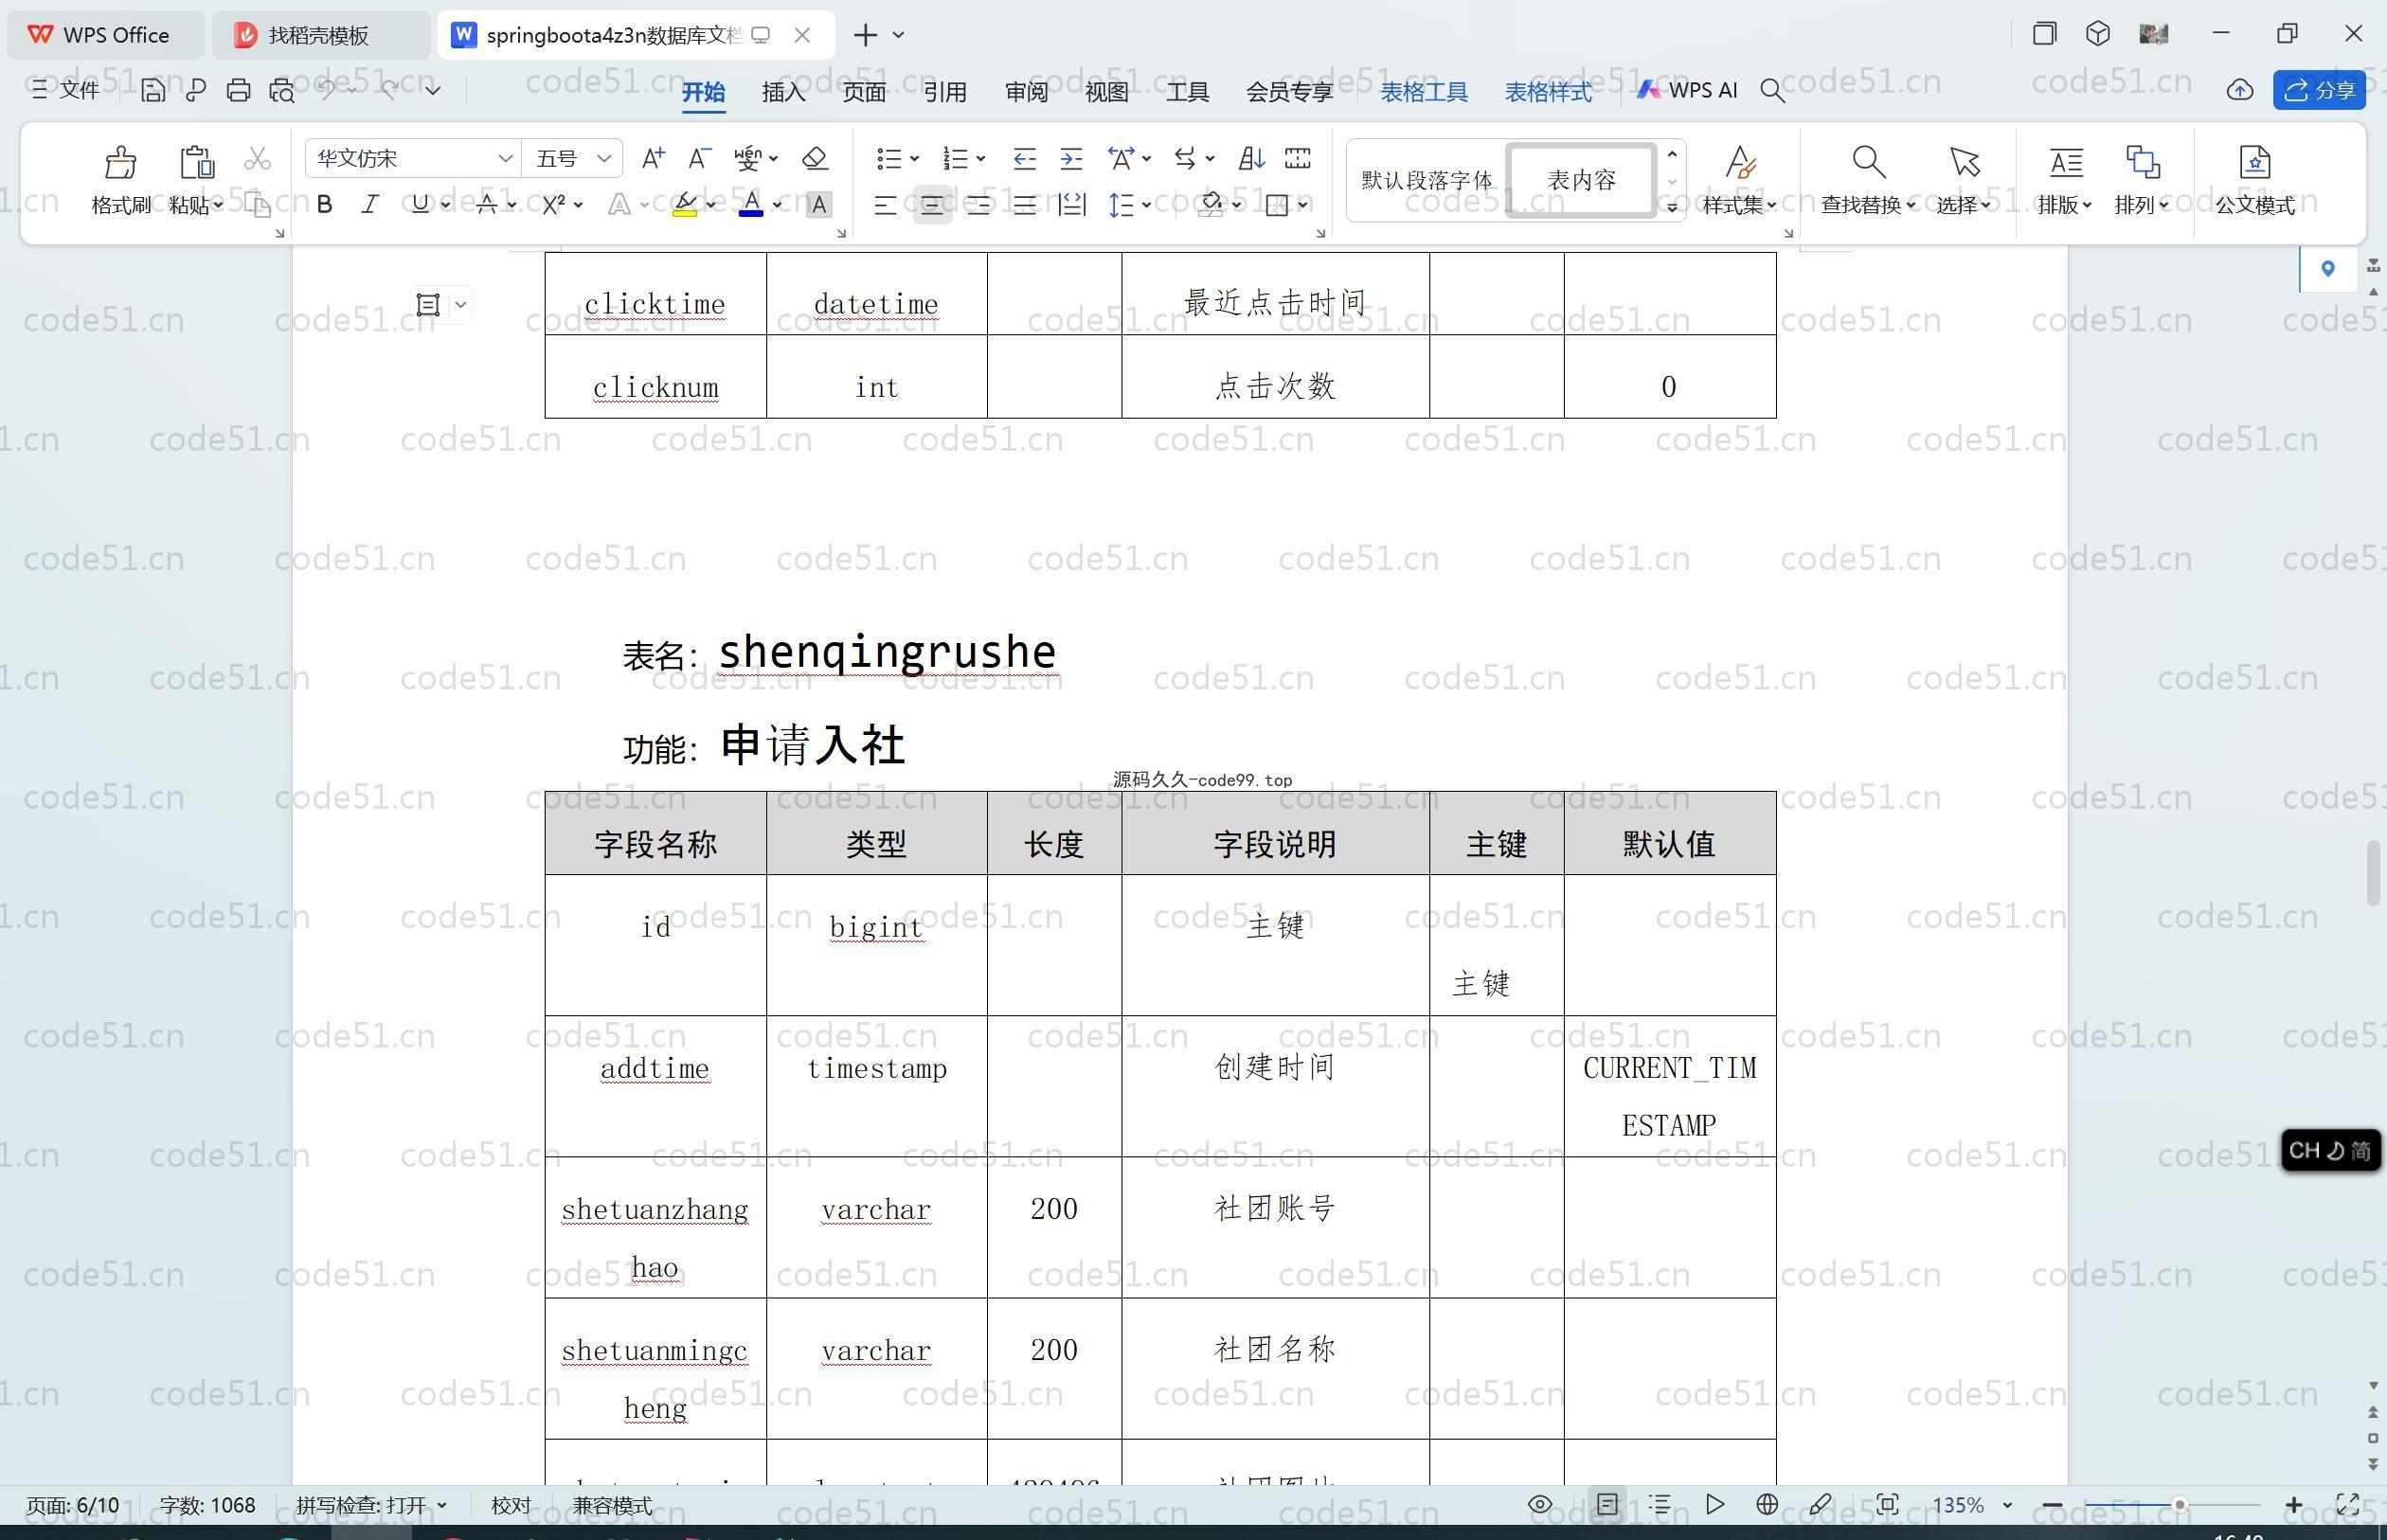Toggle spell check (拼写检查: 打开)
This screenshot has height=1540, width=2387.
pos(371,1505)
